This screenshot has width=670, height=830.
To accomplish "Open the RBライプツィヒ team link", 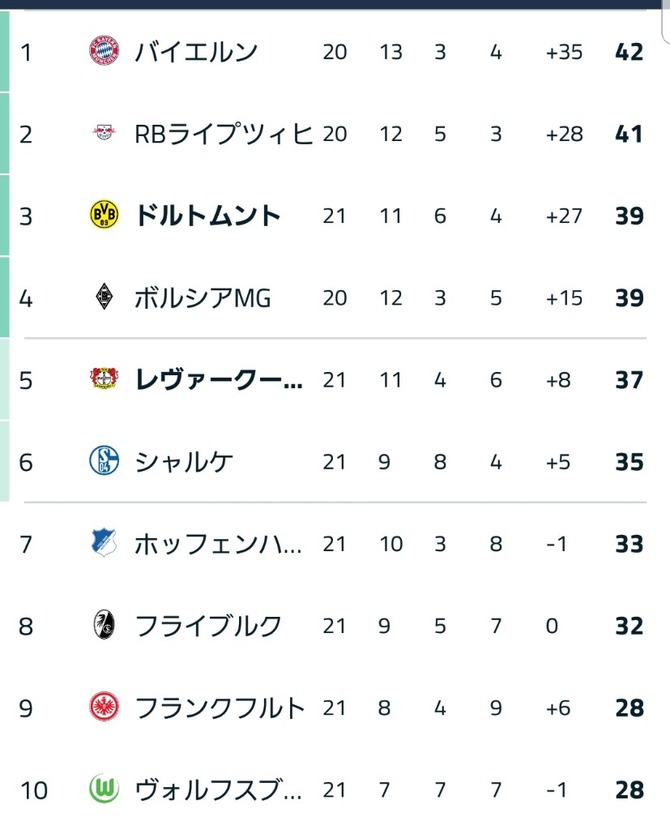I will pyautogui.click(x=223, y=134).
